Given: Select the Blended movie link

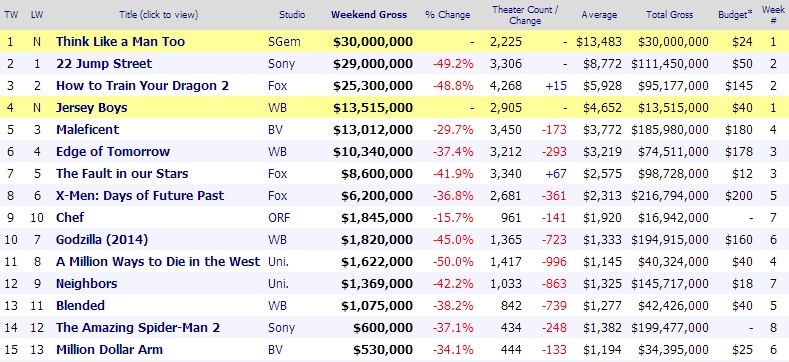Looking at the screenshot, I should [x=81, y=306].
